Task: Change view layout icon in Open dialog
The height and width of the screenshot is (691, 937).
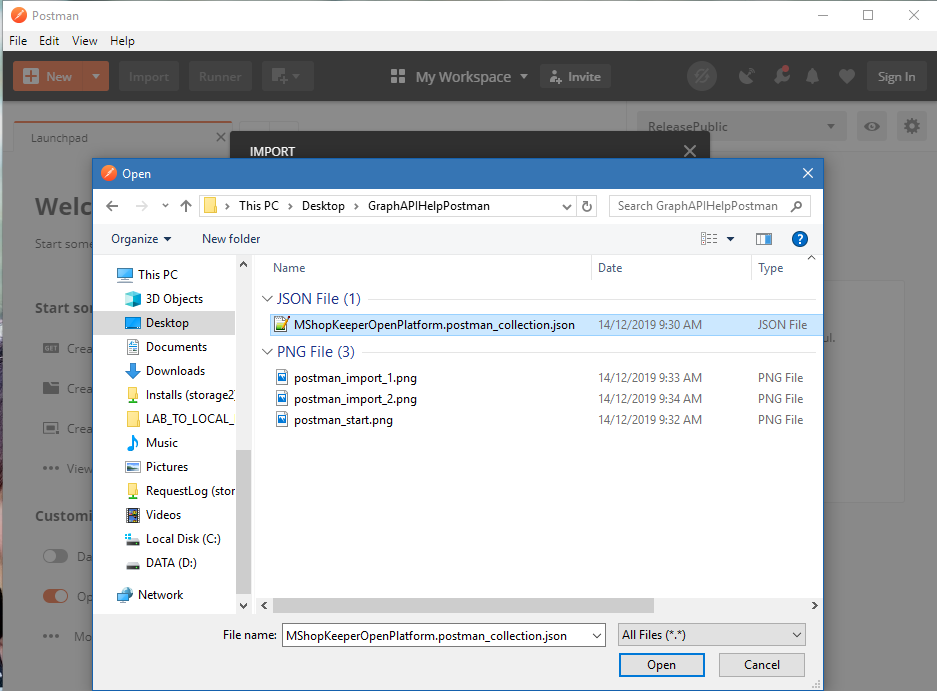Action: [x=709, y=239]
